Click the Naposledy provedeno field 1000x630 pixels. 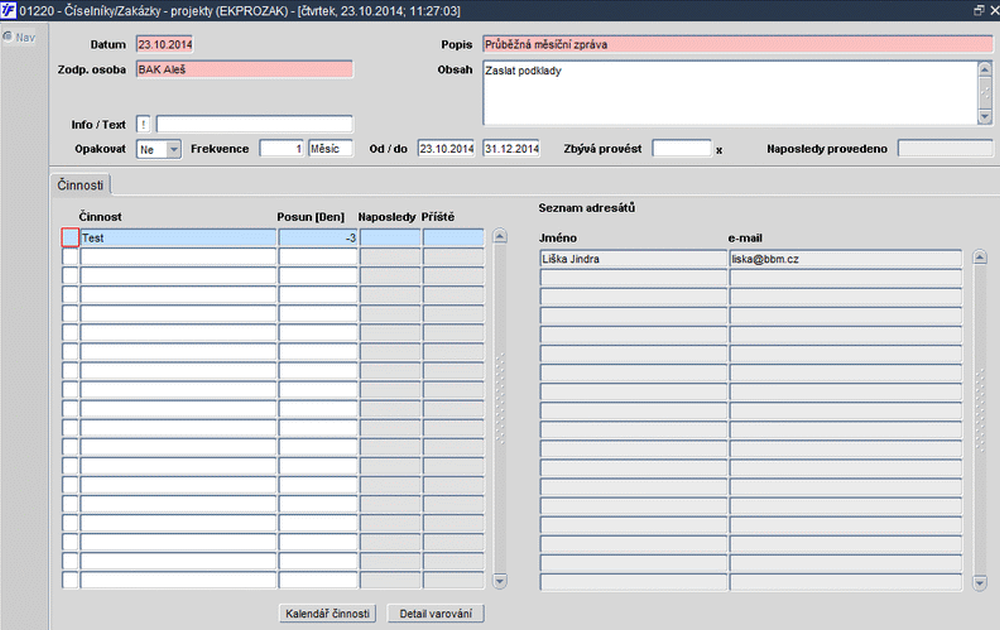coord(945,149)
